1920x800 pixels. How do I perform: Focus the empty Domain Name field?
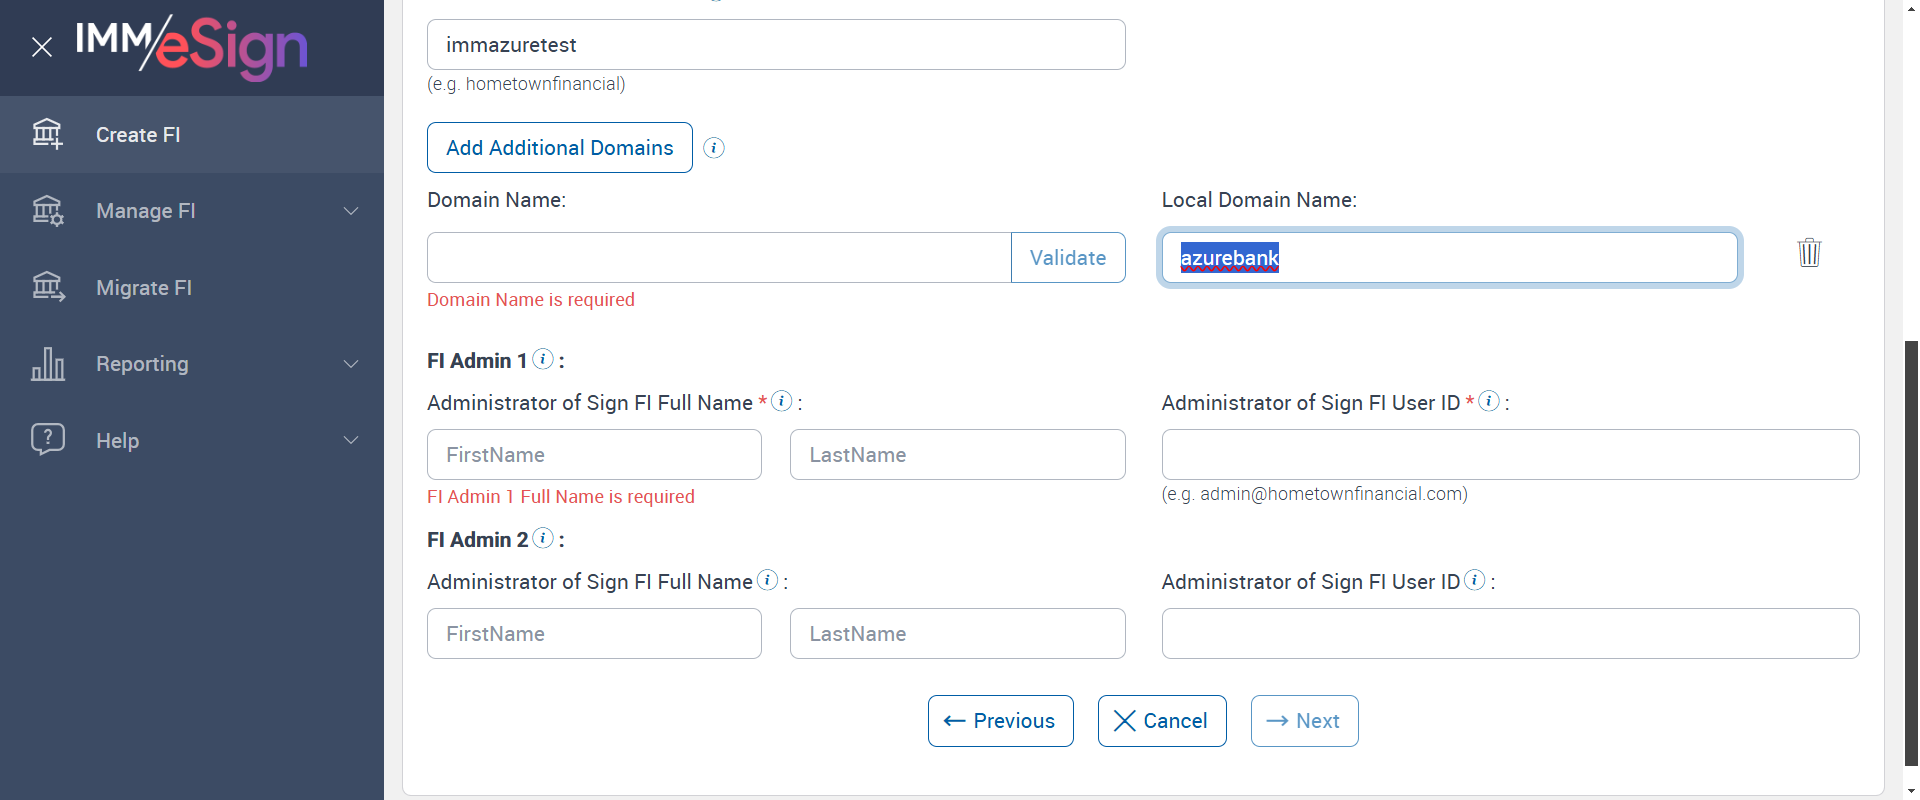point(718,258)
